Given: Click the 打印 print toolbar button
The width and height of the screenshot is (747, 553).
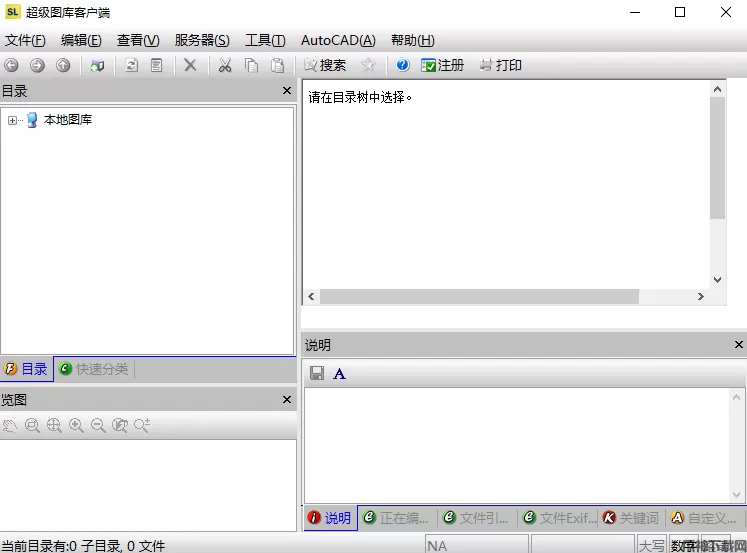Looking at the screenshot, I should [x=500, y=65].
